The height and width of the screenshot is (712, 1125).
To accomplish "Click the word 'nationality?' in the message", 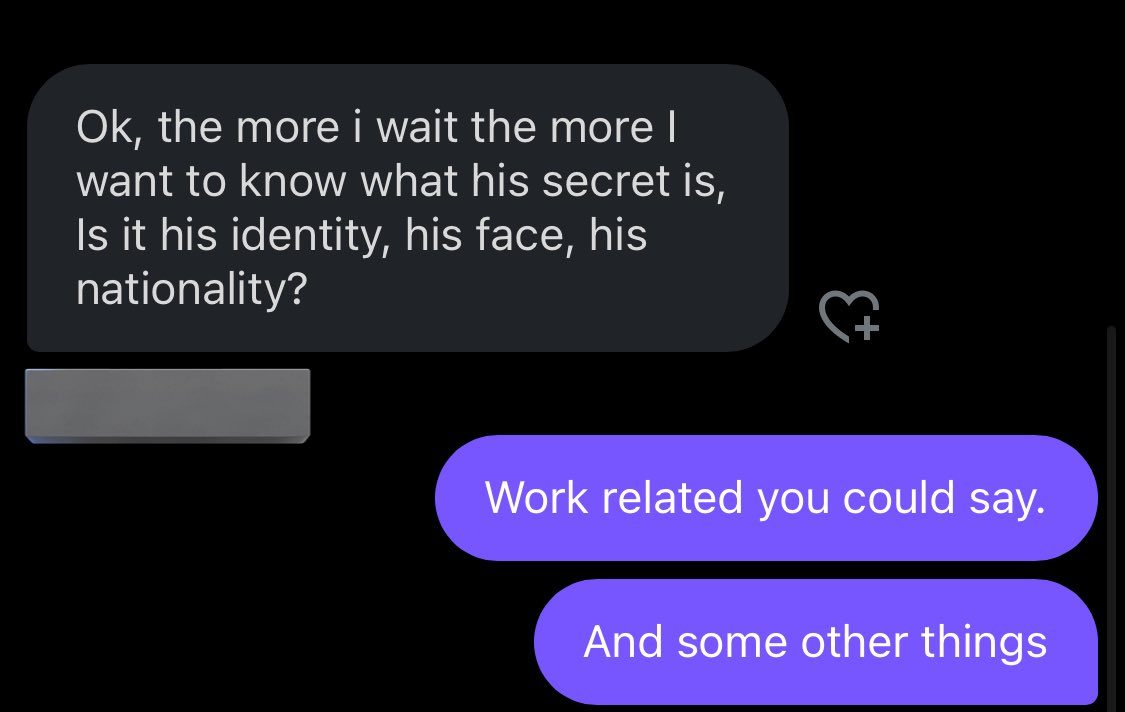I will coord(192,289).
